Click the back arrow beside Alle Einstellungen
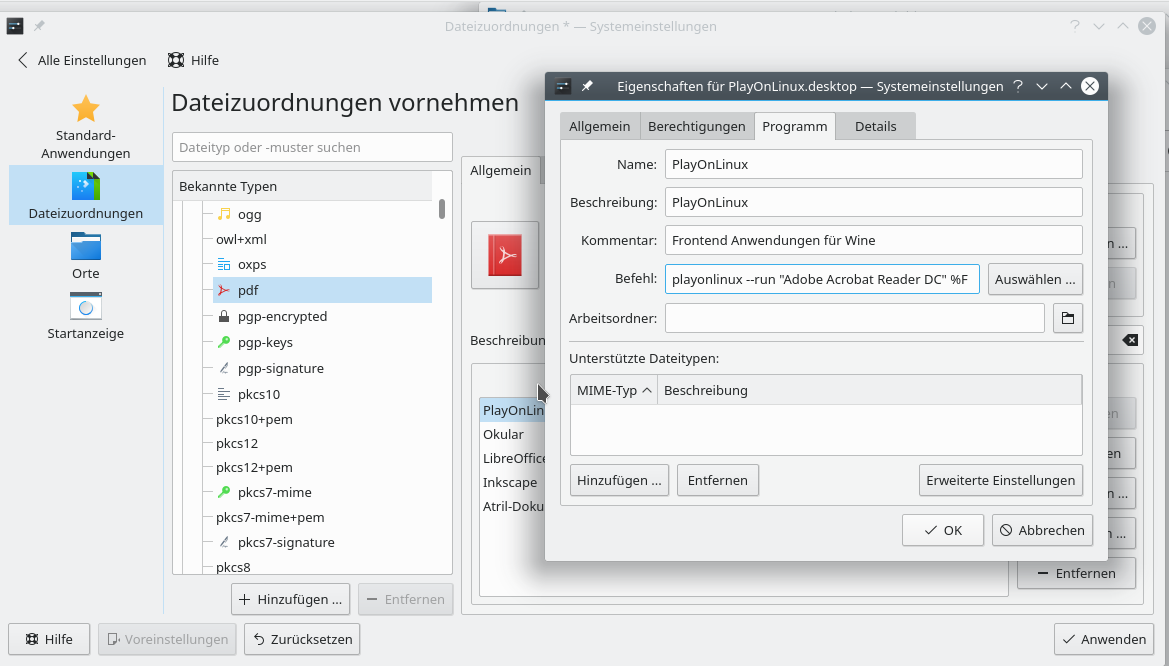 point(22,60)
